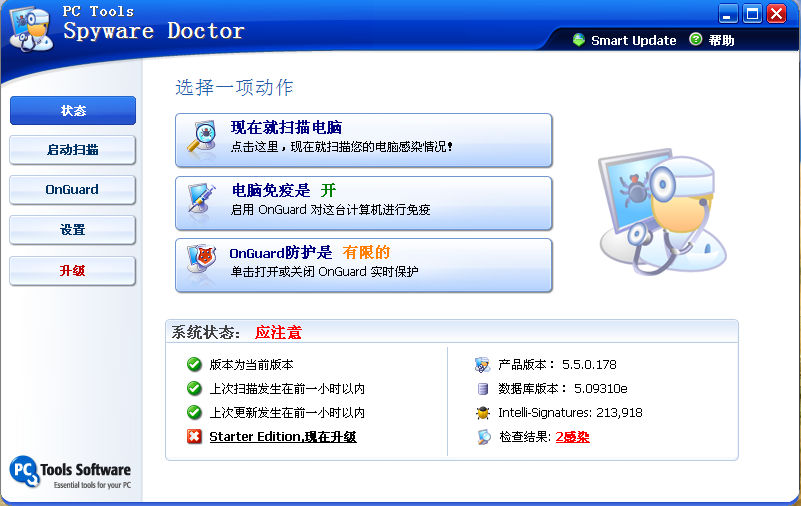Click the bug icon next to Intelli-Signatures

tap(483, 413)
